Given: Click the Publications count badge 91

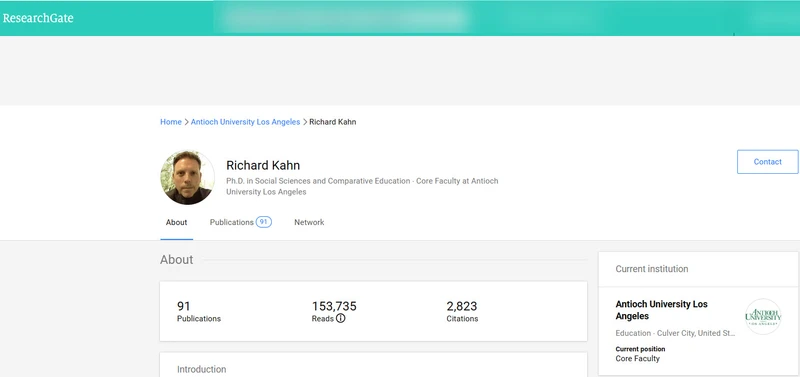Looking at the screenshot, I should pos(264,222).
